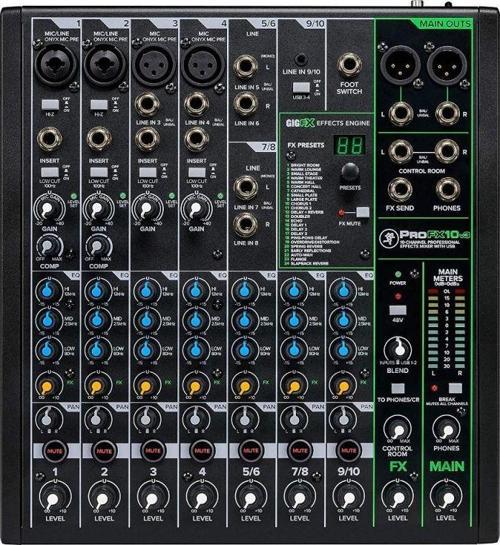Click the channel 9/10 LEVEL knob
Image resolution: width=500 pixels, height=545 pixels.
[x=348, y=498]
